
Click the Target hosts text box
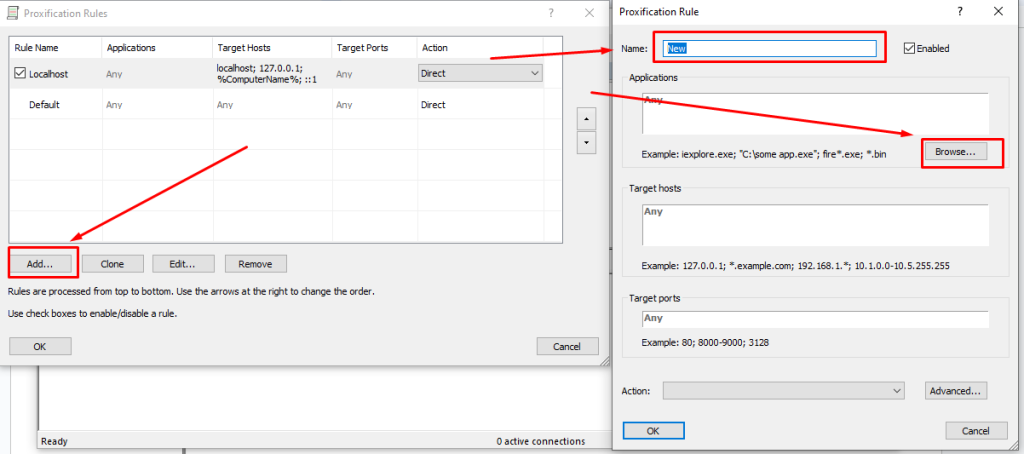(x=815, y=225)
